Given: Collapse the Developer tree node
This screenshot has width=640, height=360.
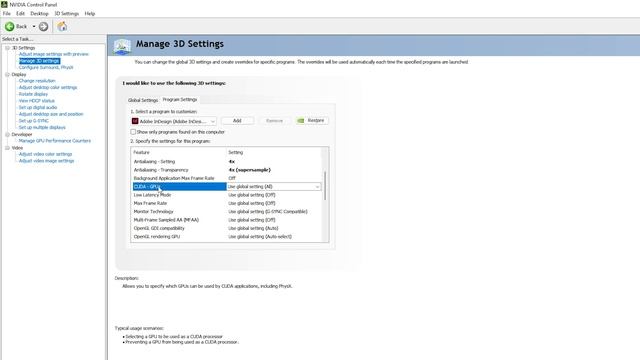Looking at the screenshot, I should [x=7, y=134].
